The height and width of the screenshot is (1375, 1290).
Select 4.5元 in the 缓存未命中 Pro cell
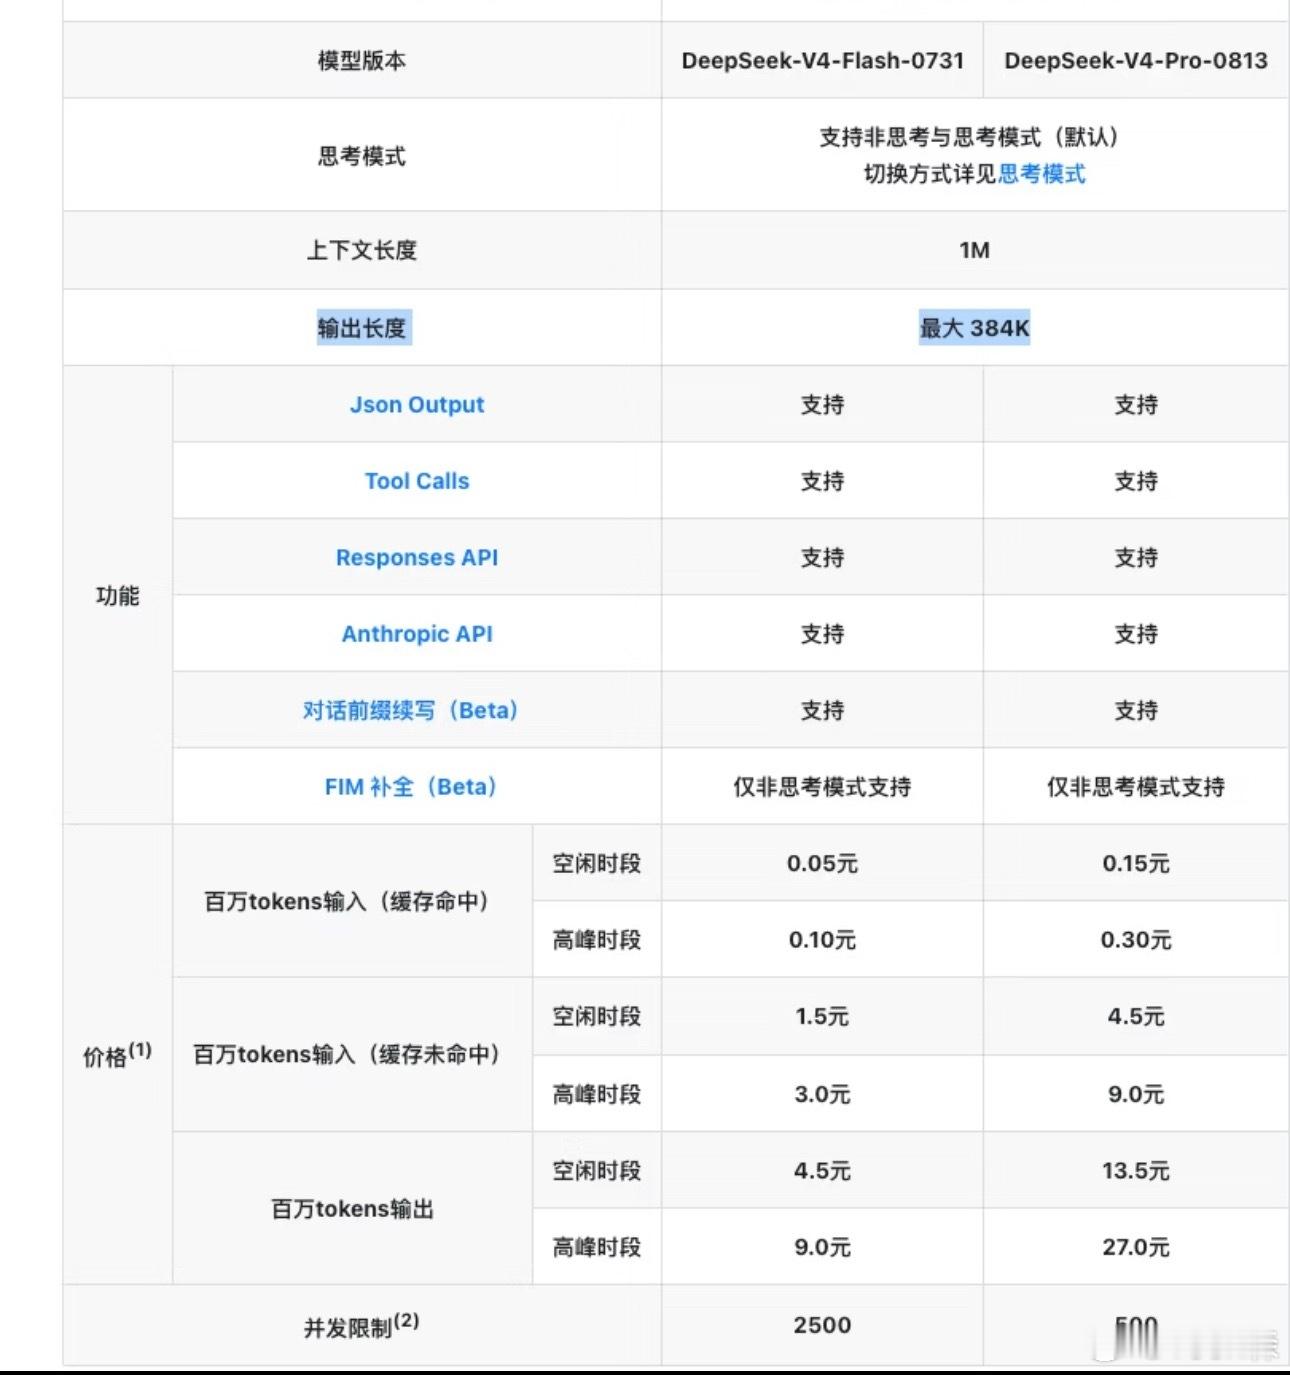coord(1136,1017)
